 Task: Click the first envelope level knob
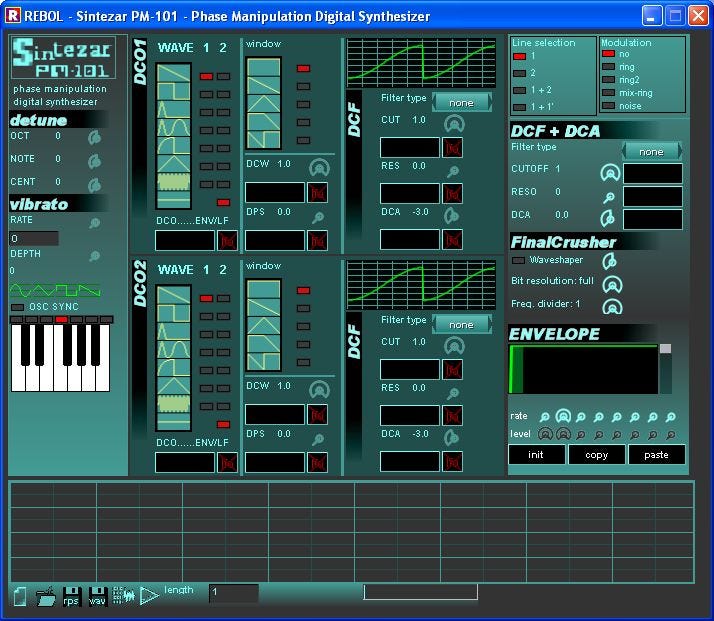tap(545, 434)
